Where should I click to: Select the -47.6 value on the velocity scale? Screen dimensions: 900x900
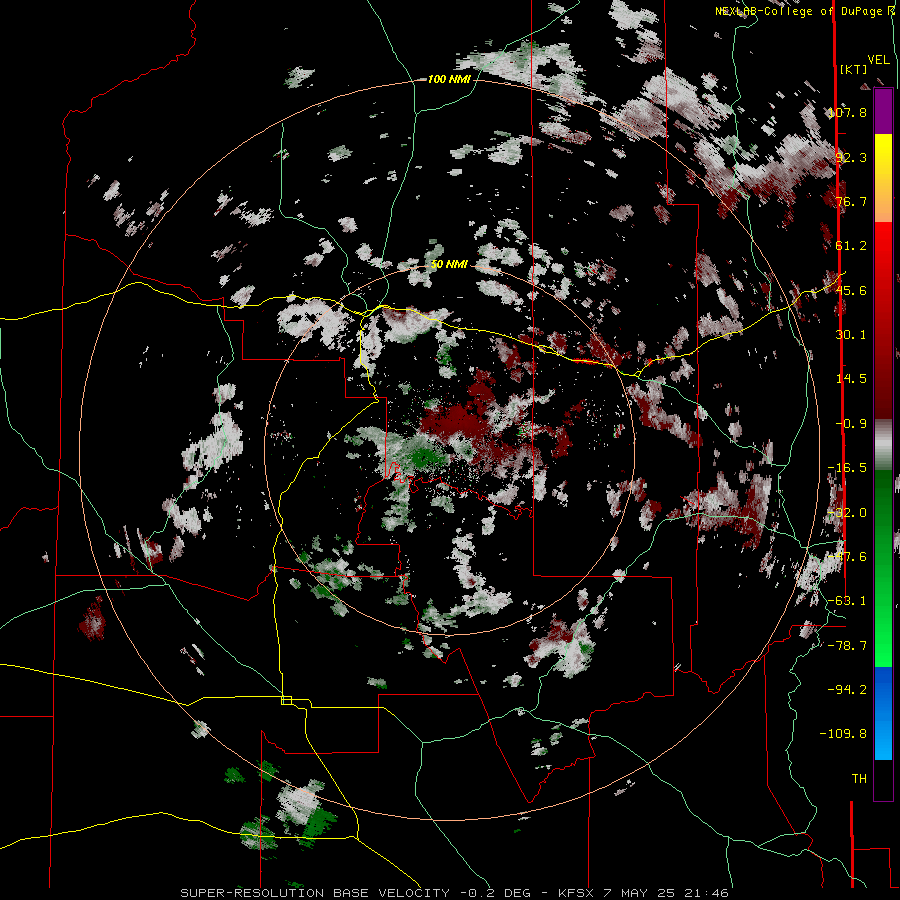(x=847, y=557)
